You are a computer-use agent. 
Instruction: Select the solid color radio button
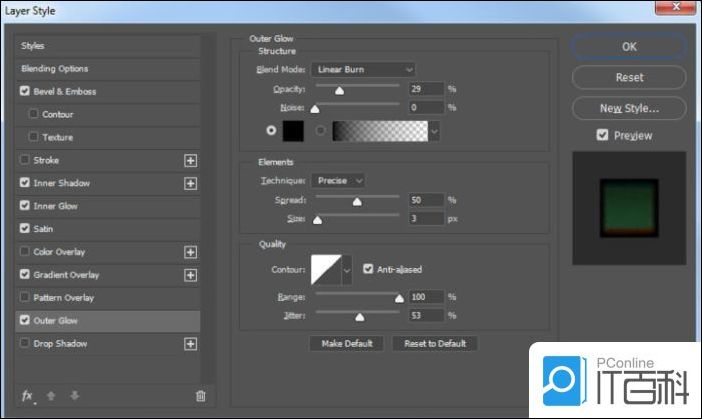click(271, 130)
